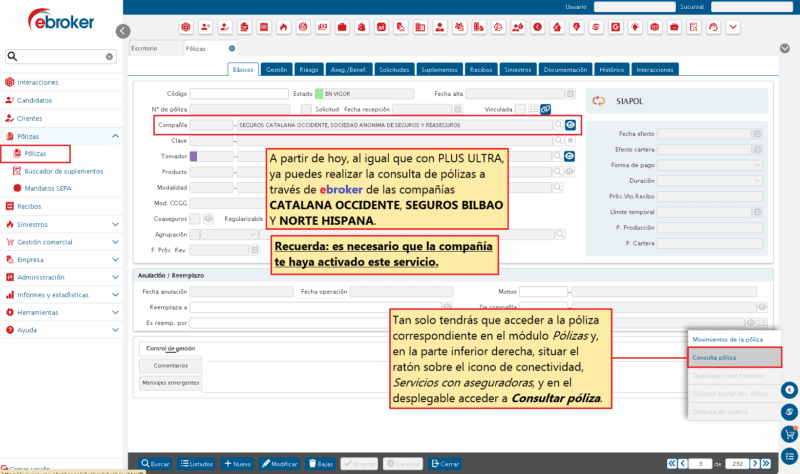Click the Buscar button in bottom bar
This screenshot has width=800, height=474.
point(156,464)
